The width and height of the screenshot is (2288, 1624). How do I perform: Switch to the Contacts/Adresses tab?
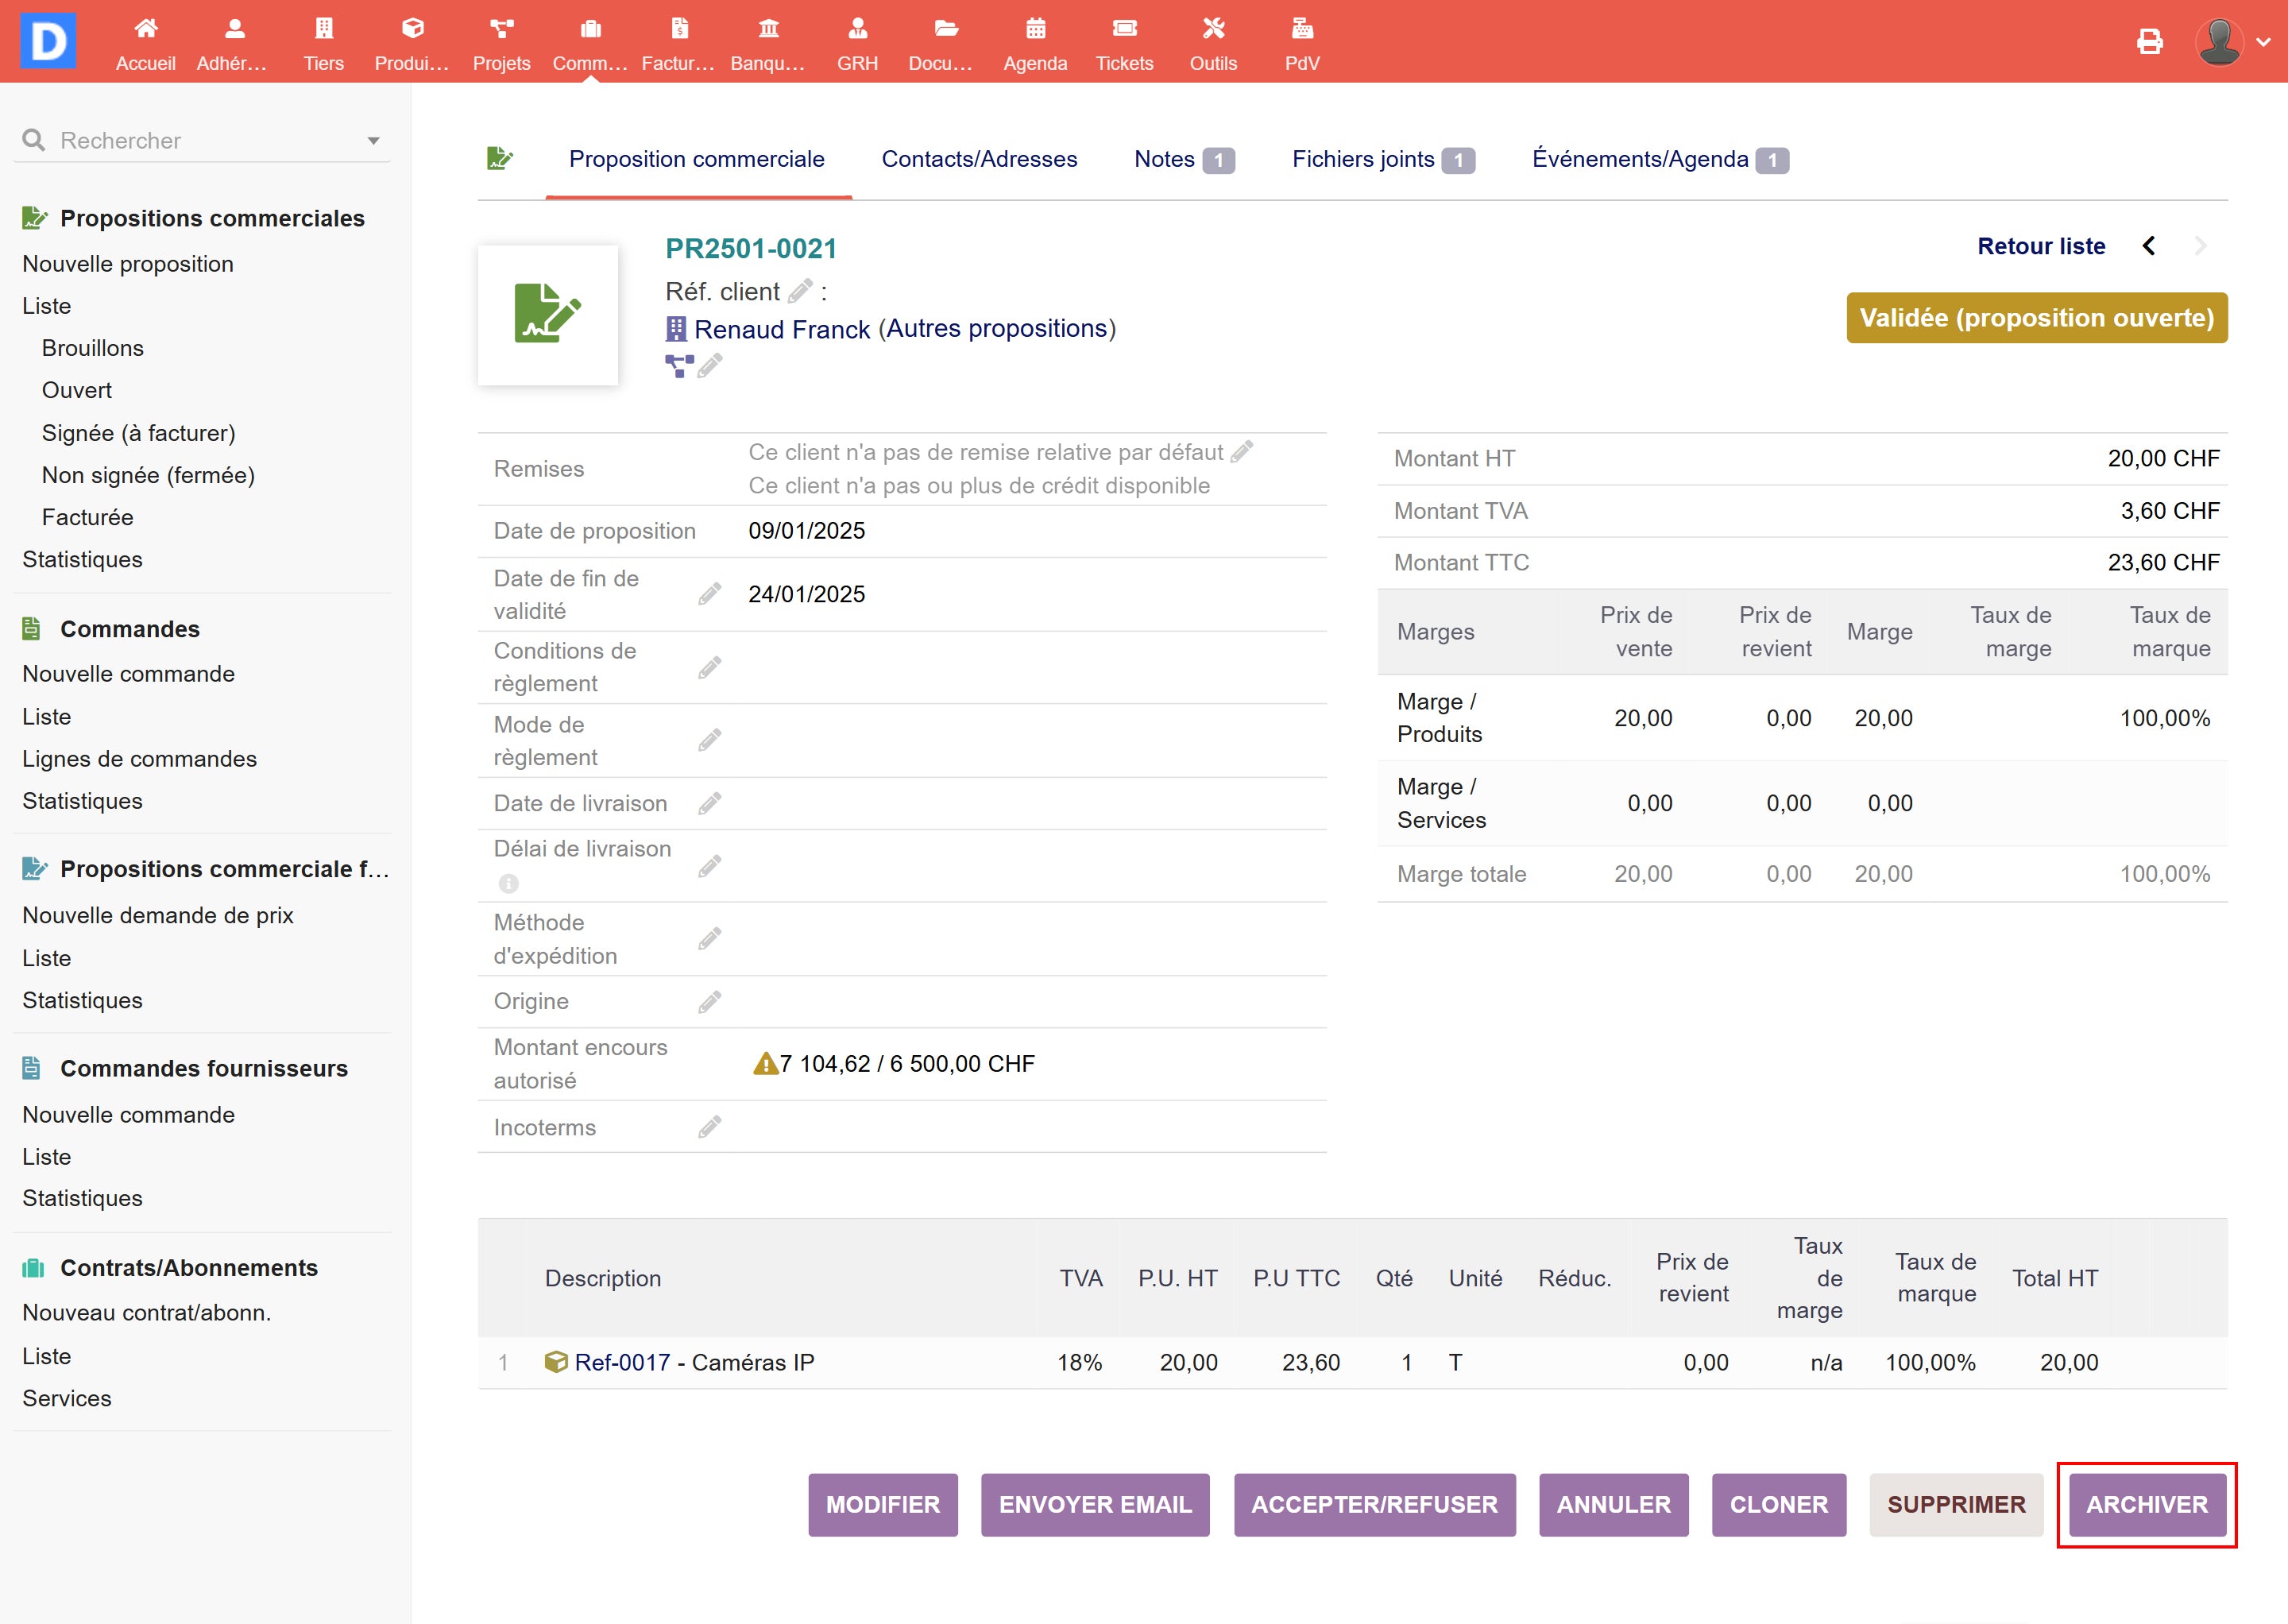978,159
